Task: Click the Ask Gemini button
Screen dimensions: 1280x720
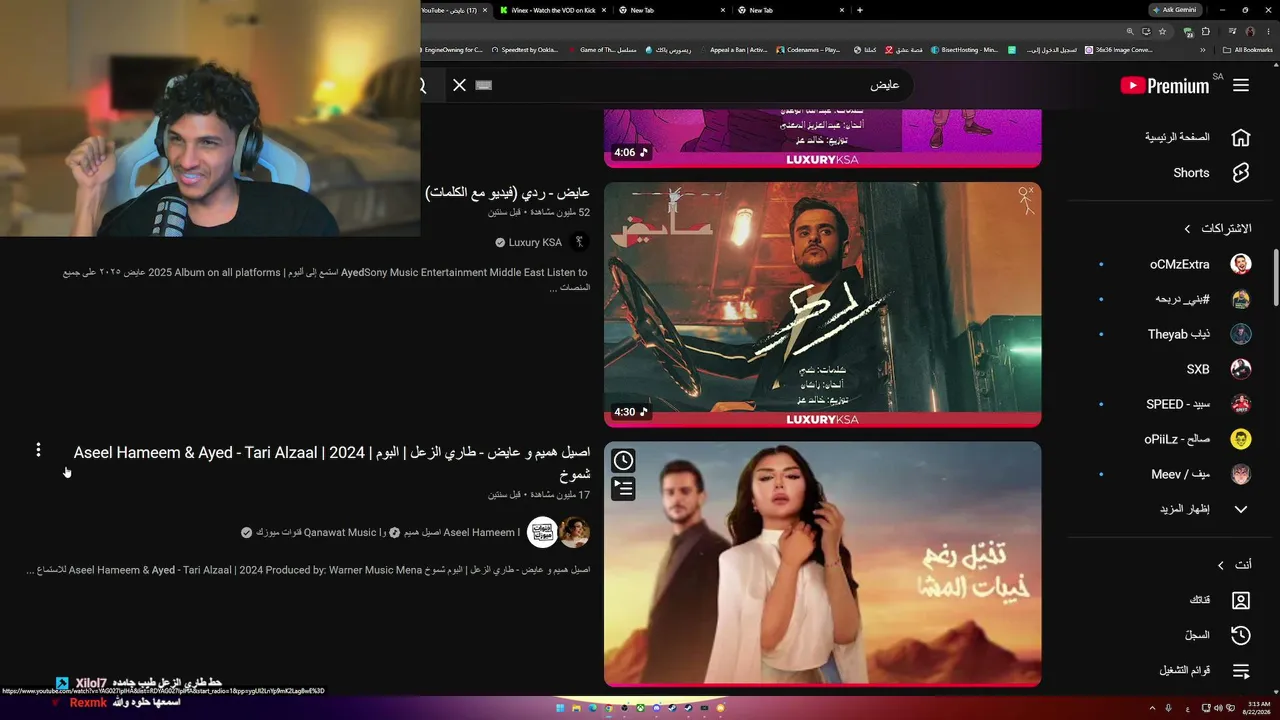Action: coord(1173,10)
